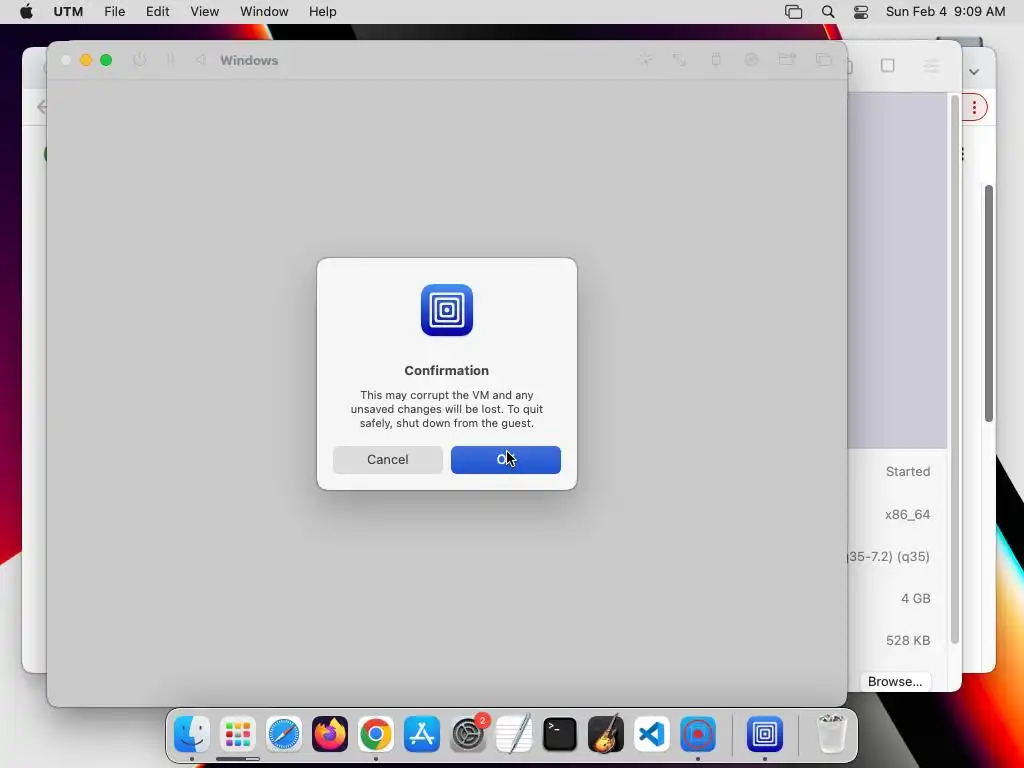The width and height of the screenshot is (1024, 768).
Task: Click the pause VM icon
Action: pos(170,60)
